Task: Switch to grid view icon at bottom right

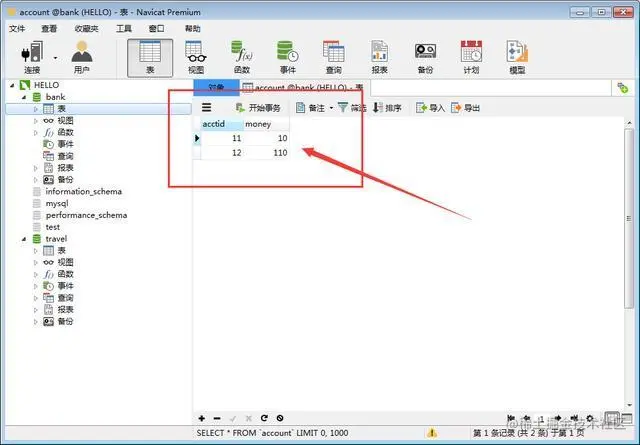Action: 611,418
